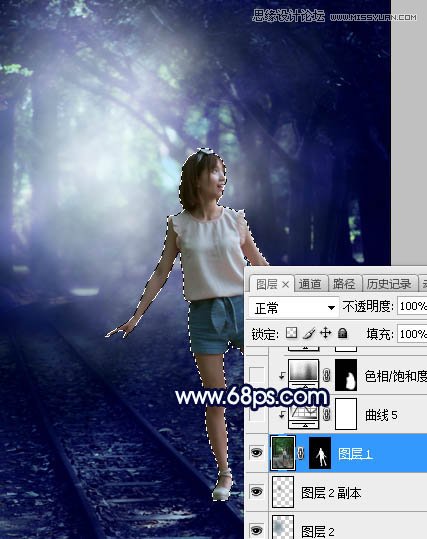The height and width of the screenshot is (539, 427).
Task: Select 曲线 5 white layer mask
Action: 346,414
